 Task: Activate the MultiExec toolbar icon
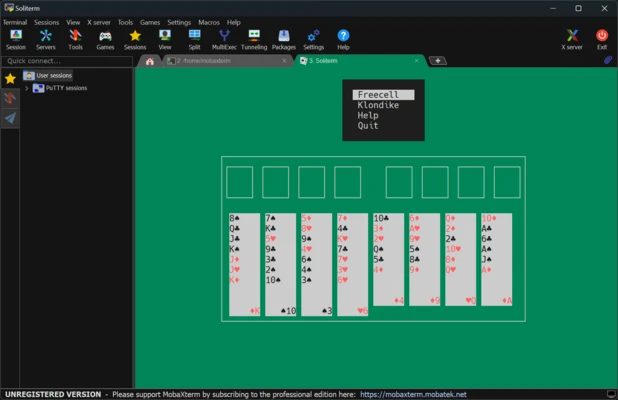tap(224, 40)
